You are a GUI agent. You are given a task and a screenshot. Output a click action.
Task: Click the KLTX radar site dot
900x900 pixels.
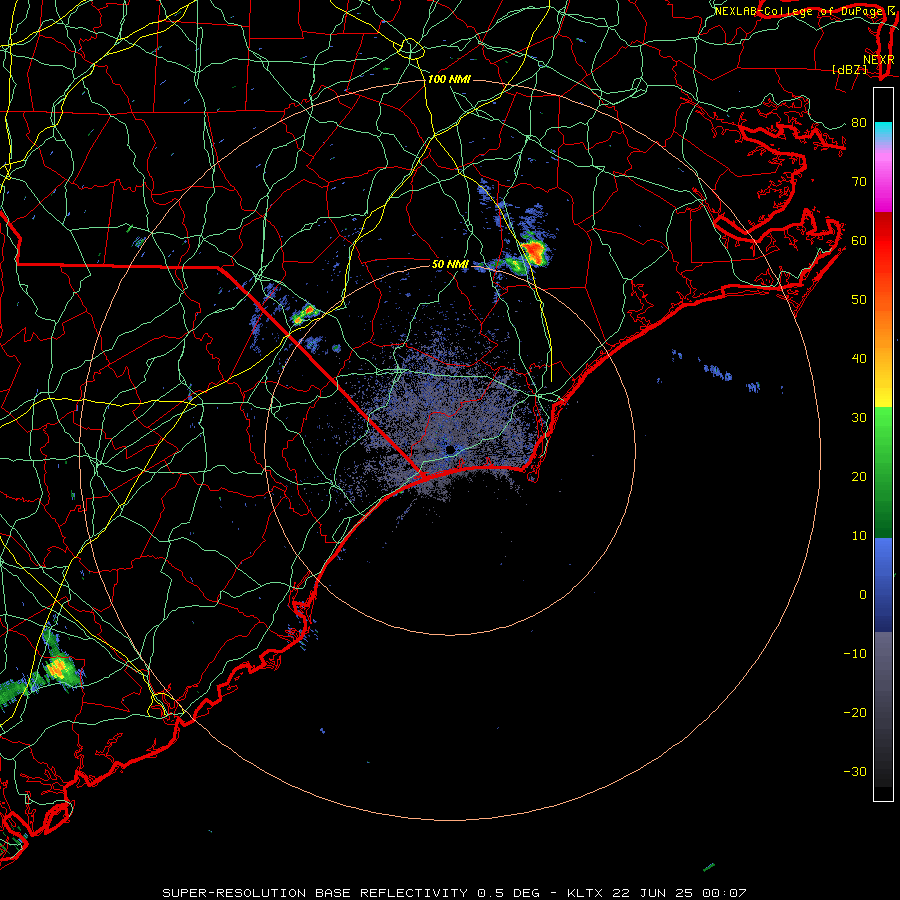pos(450,449)
